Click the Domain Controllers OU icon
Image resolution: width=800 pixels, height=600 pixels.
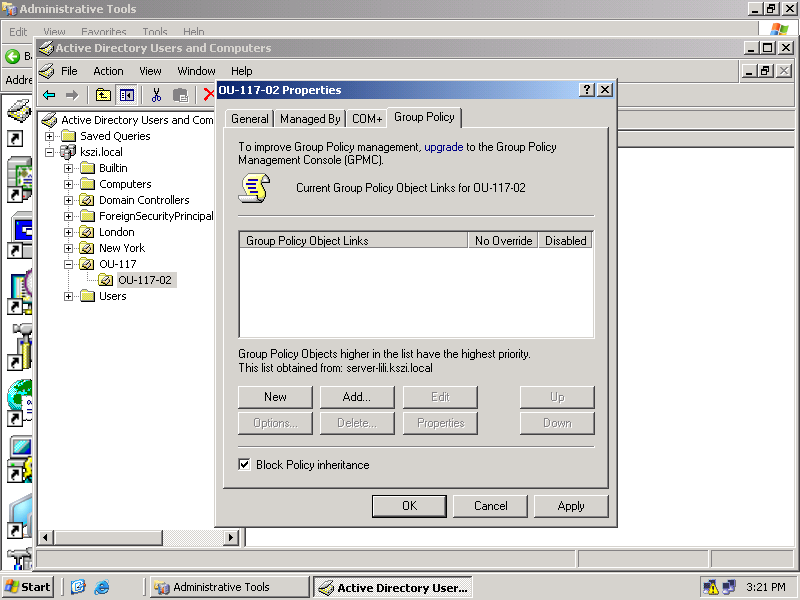(x=87, y=200)
